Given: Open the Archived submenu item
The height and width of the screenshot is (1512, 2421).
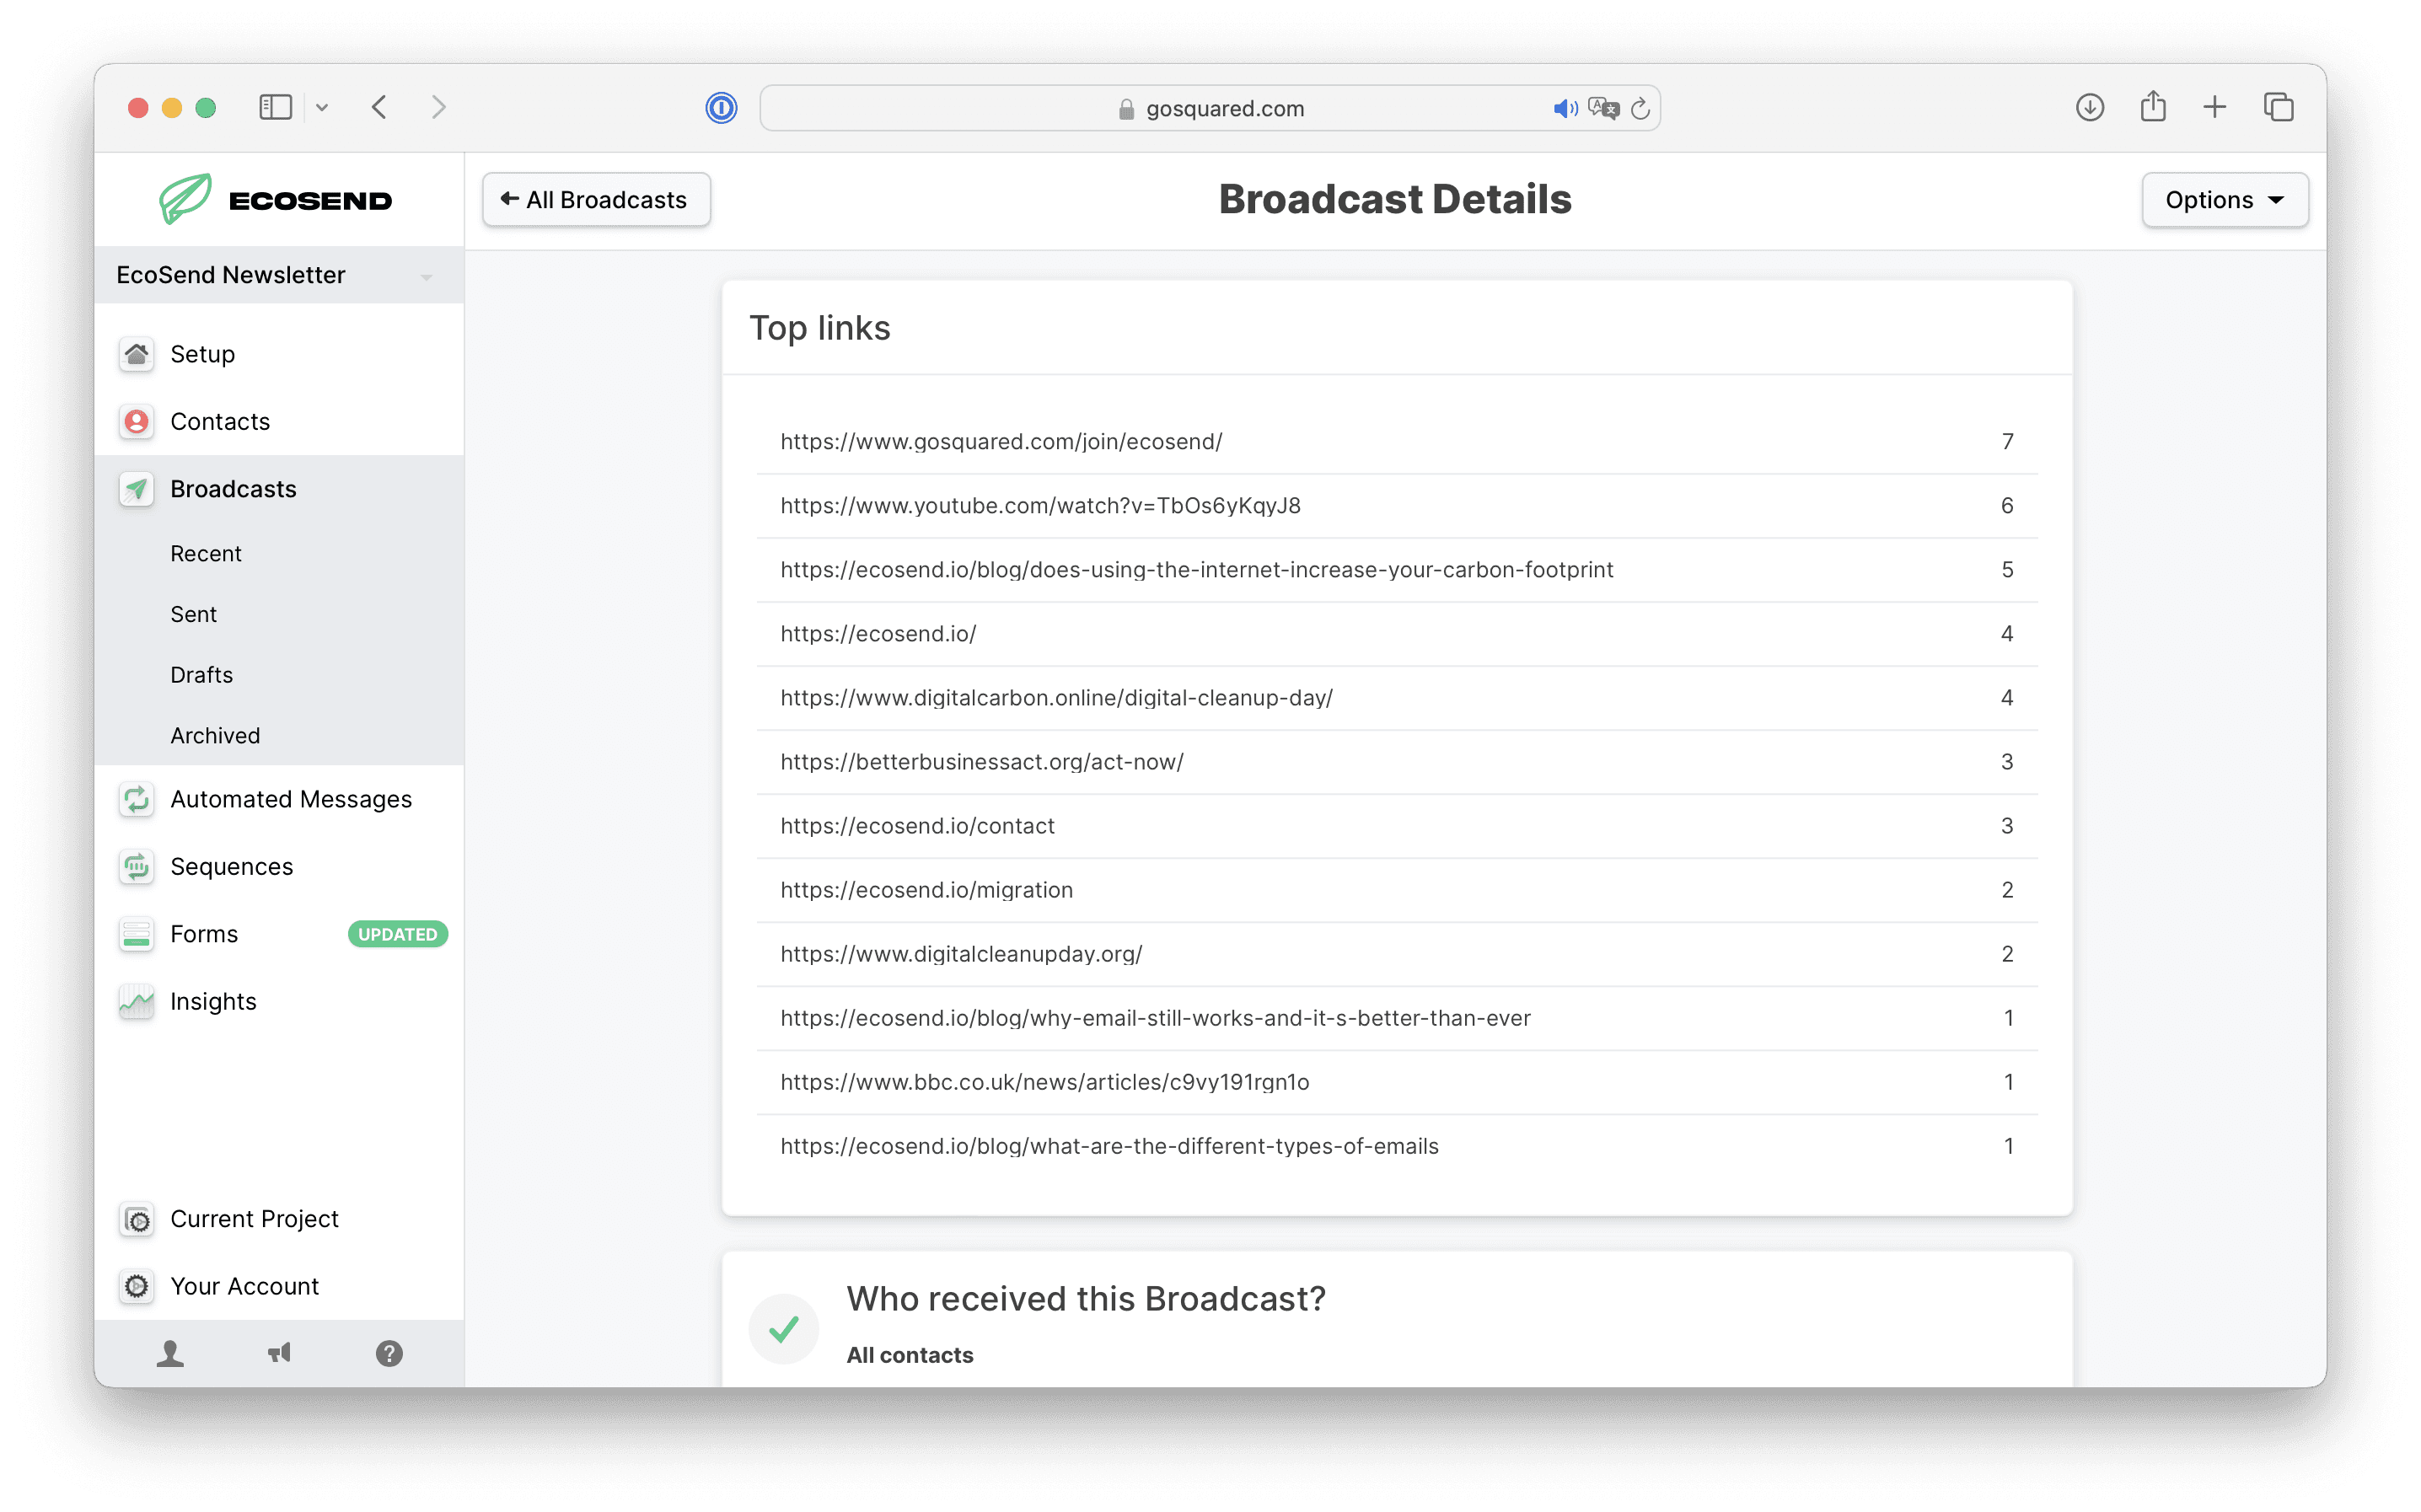Looking at the screenshot, I should pos(215,735).
